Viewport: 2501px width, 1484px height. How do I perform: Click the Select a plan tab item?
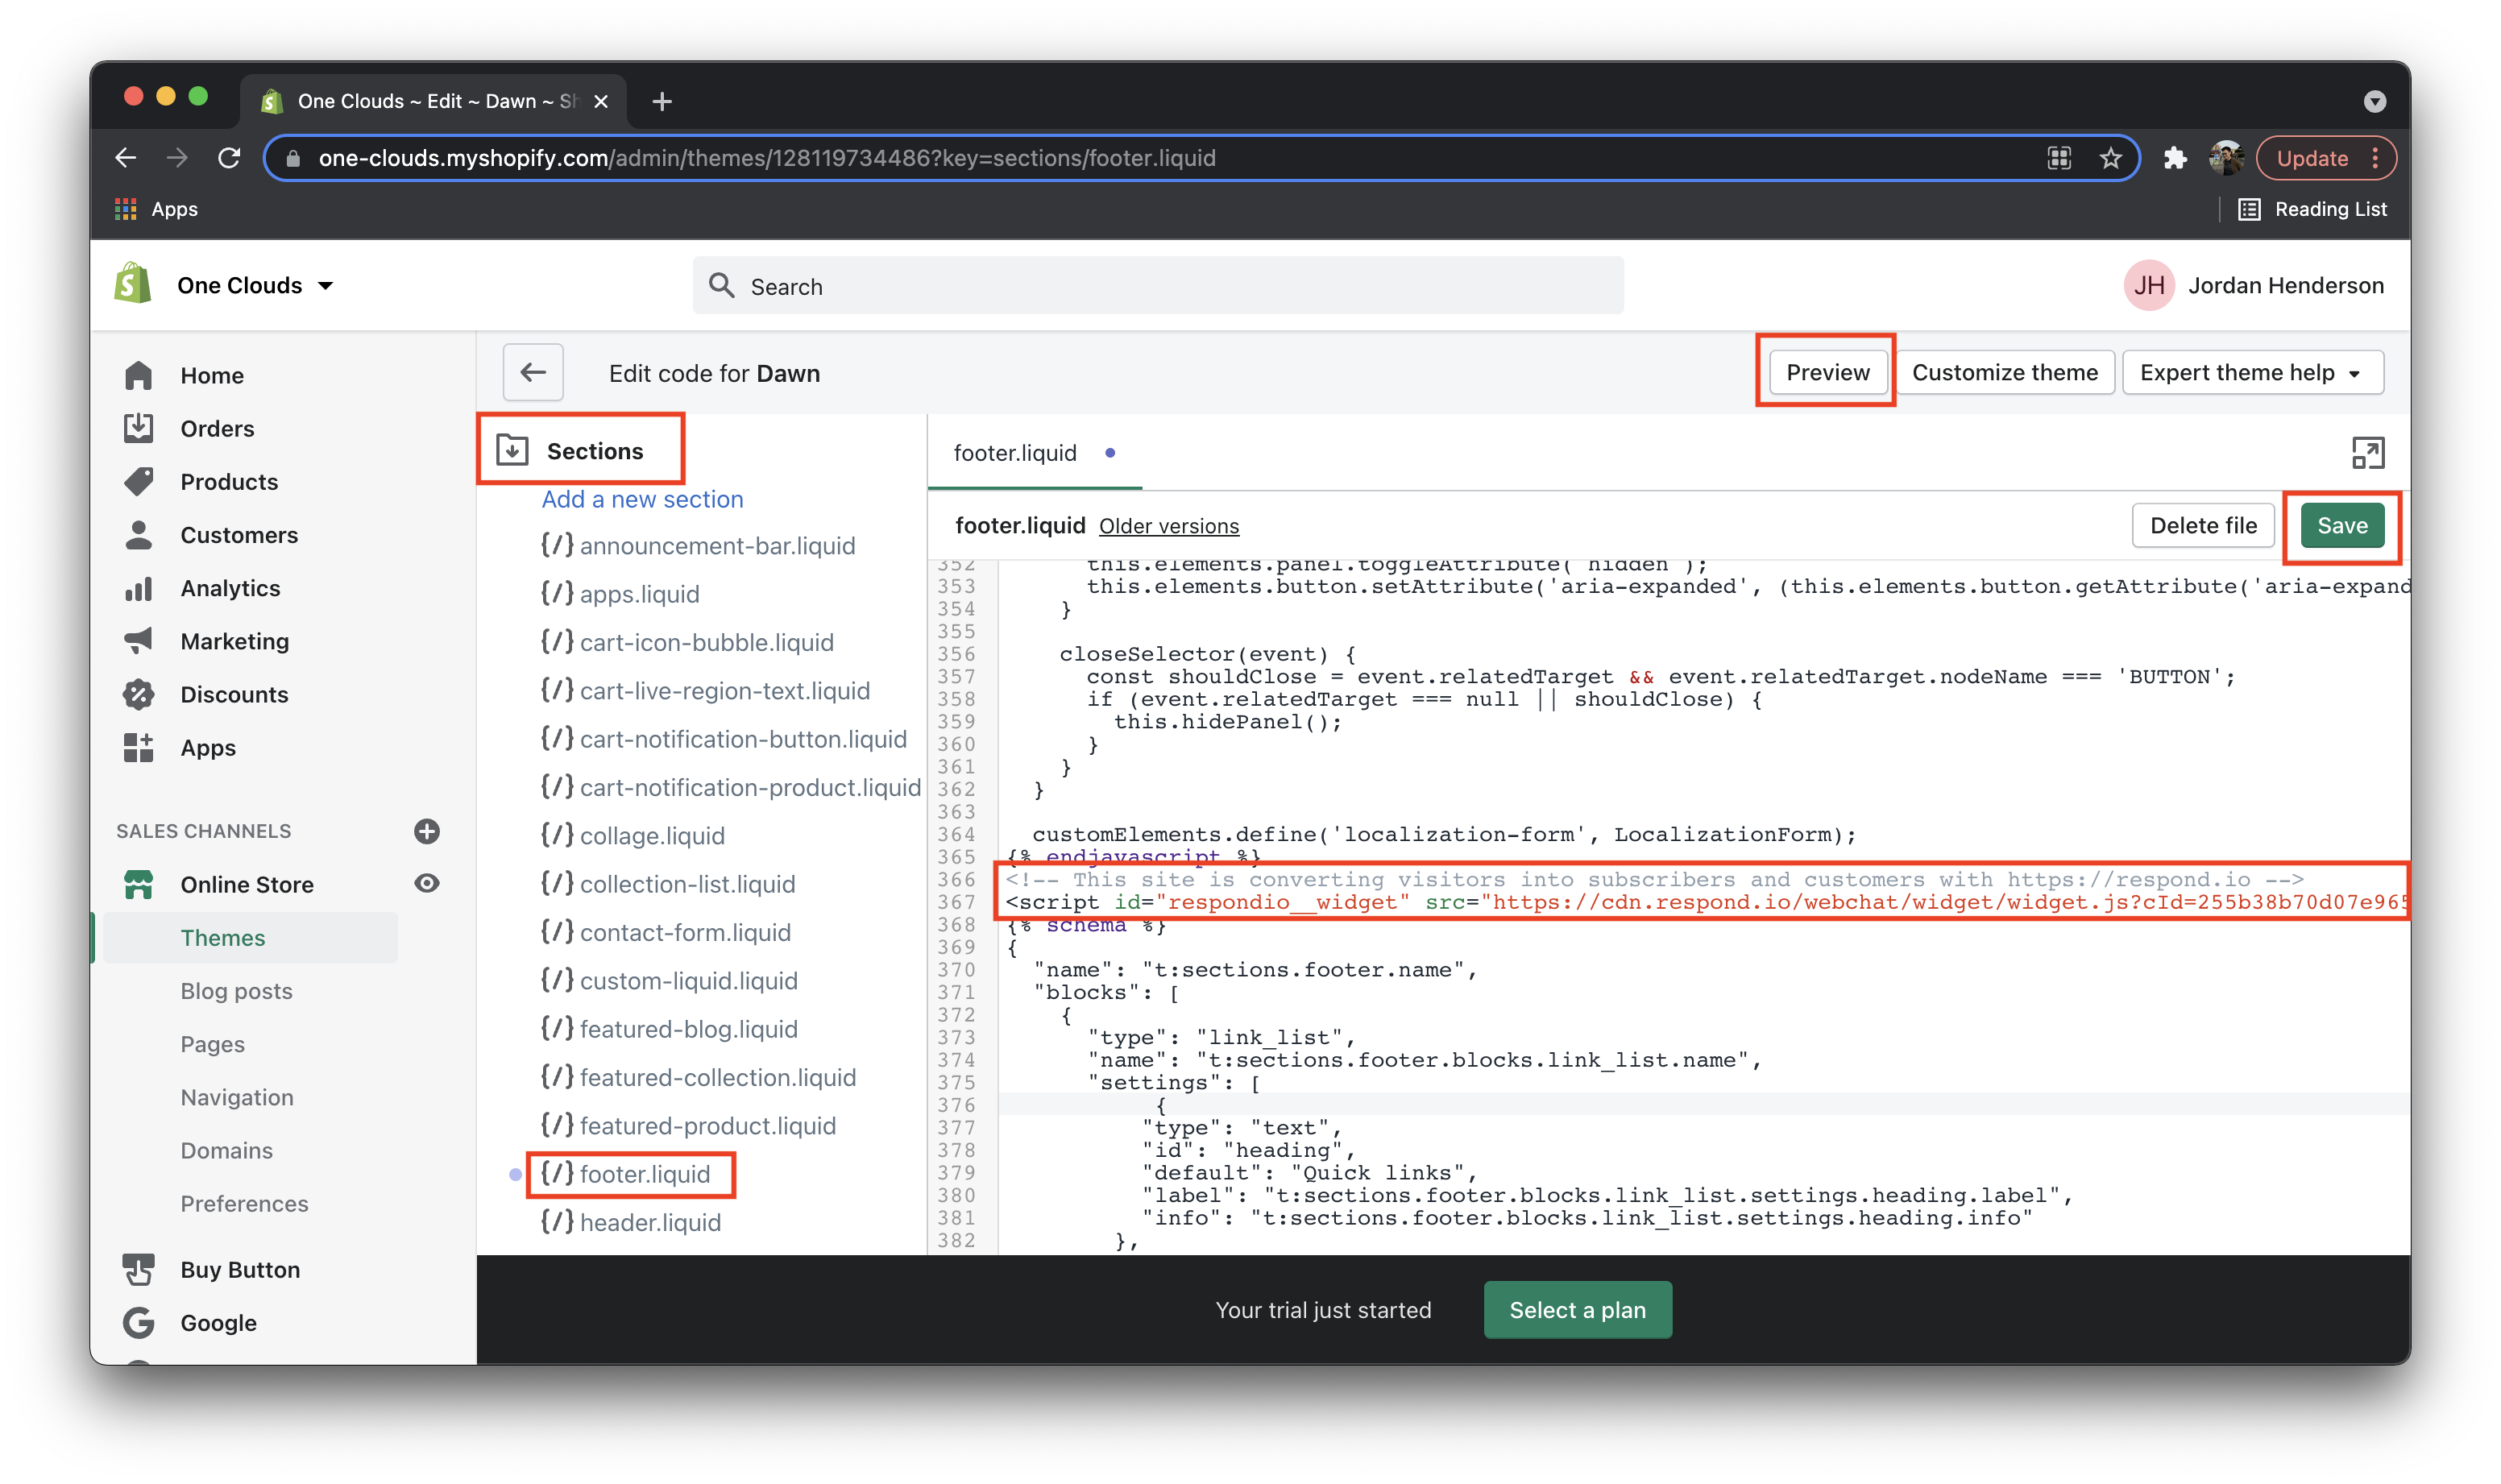(1578, 1309)
